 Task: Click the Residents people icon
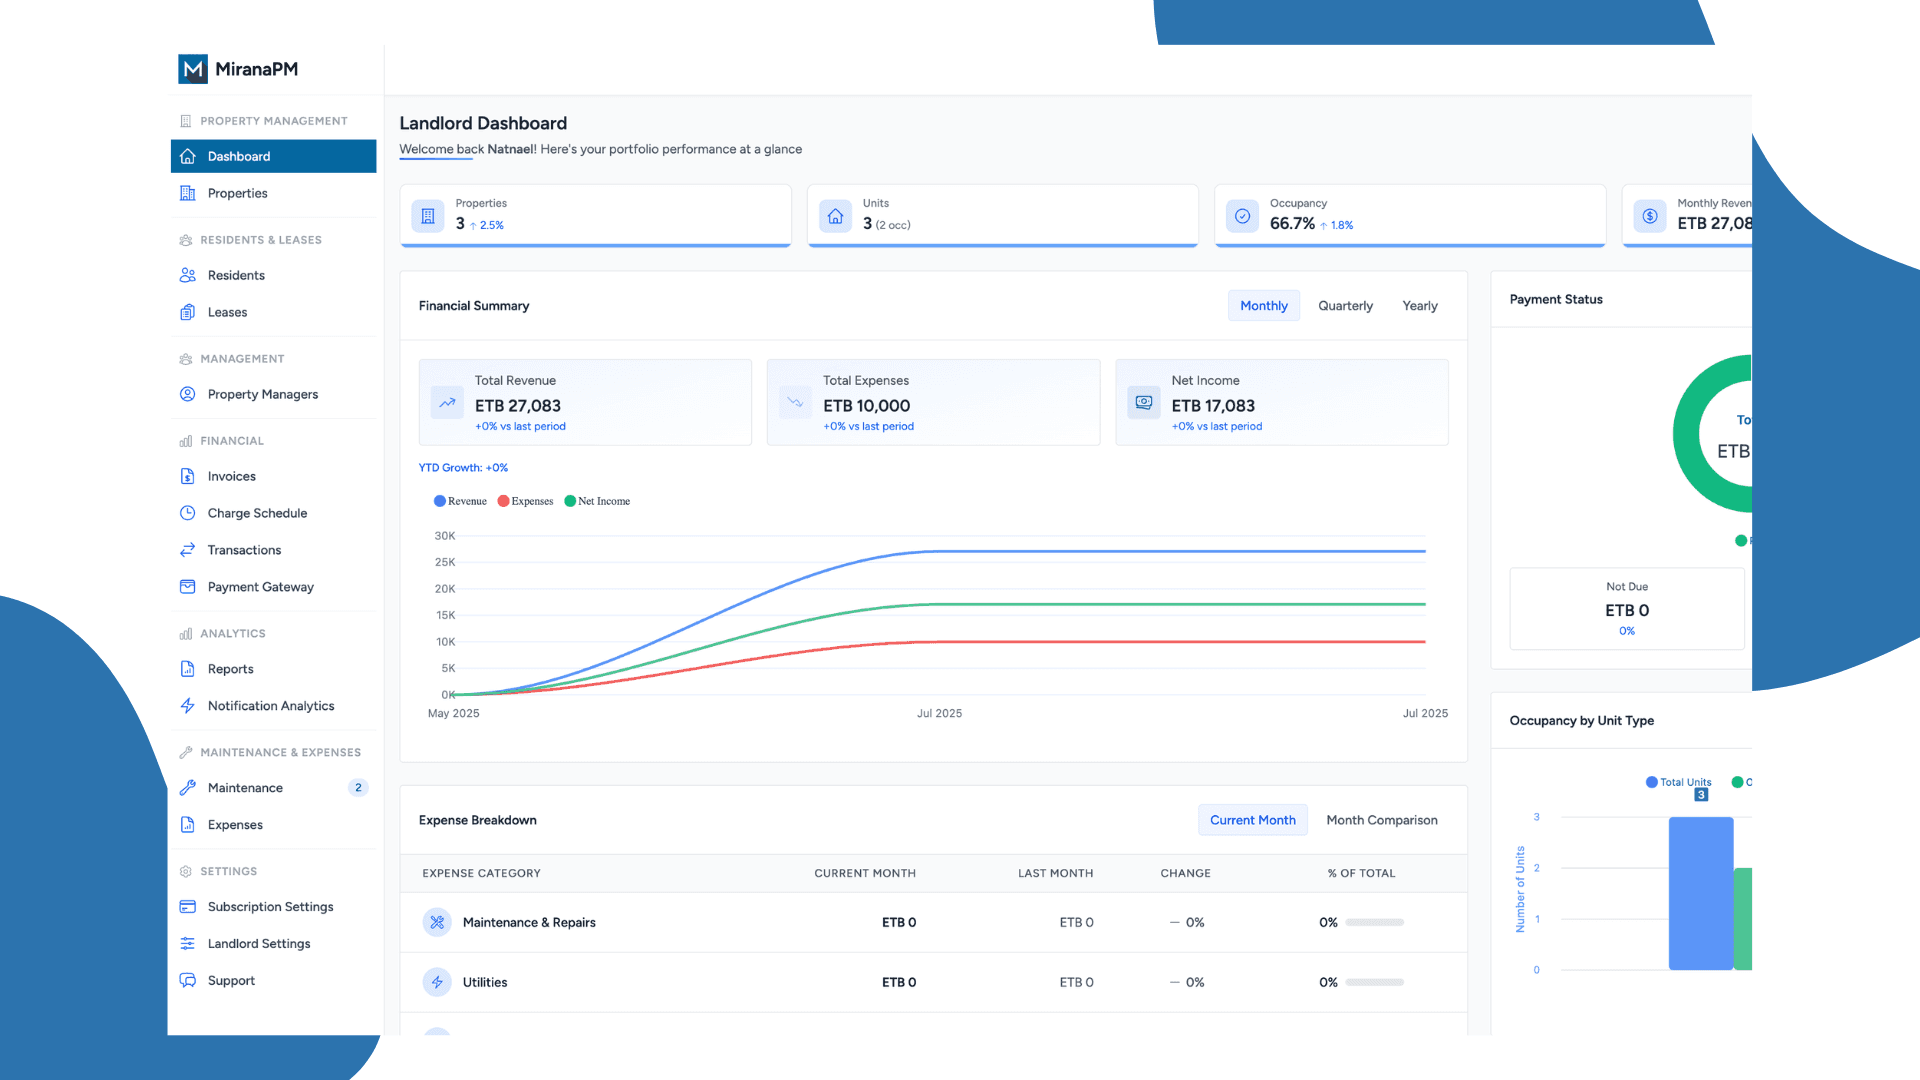[x=188, y=275]
